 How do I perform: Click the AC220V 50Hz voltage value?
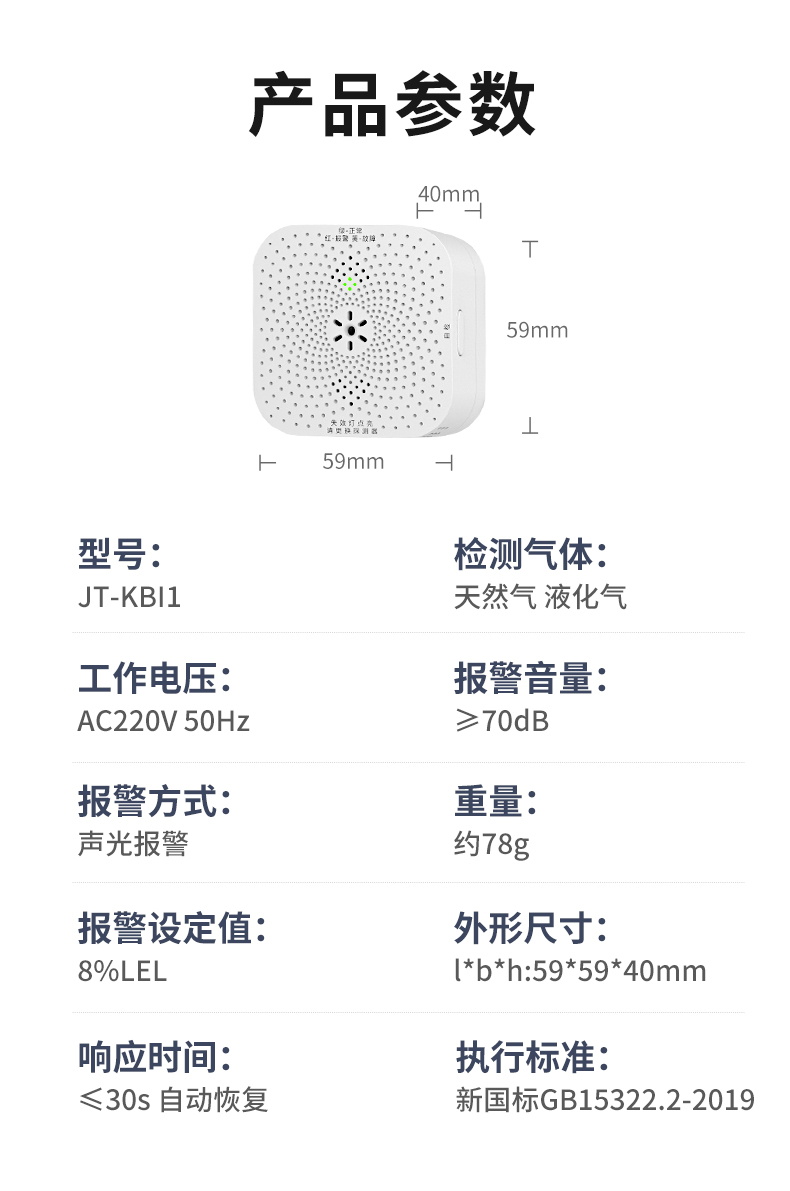pos(163,721)
